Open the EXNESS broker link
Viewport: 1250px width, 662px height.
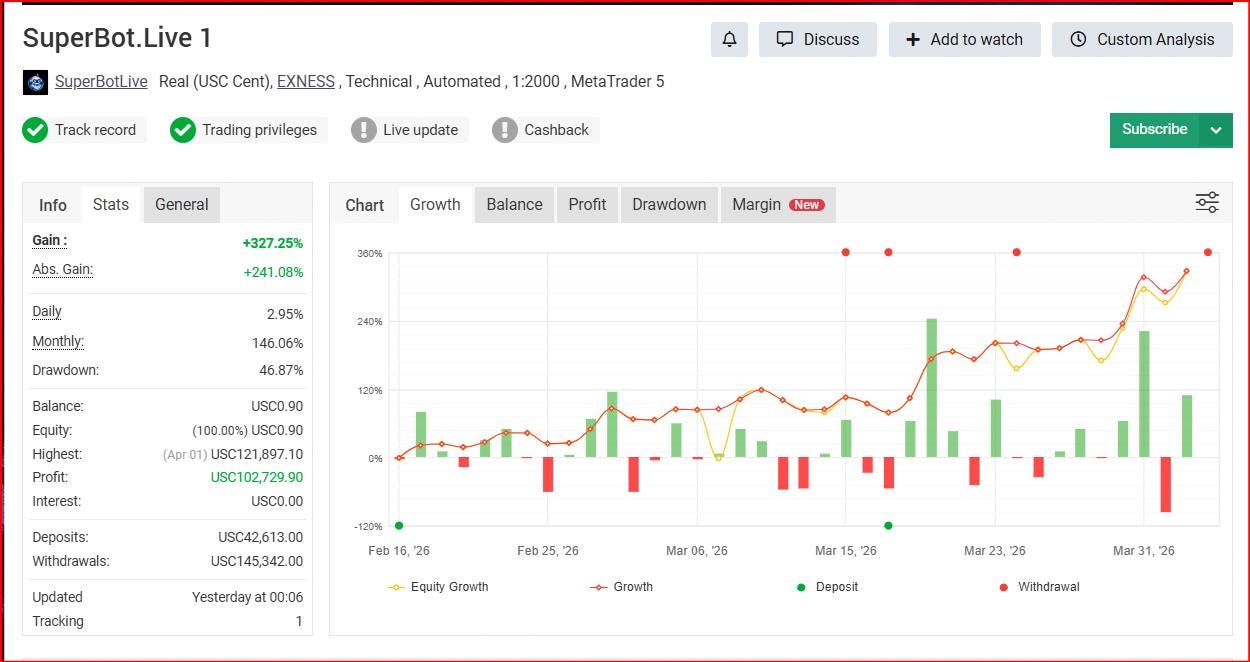coord(306,82)
